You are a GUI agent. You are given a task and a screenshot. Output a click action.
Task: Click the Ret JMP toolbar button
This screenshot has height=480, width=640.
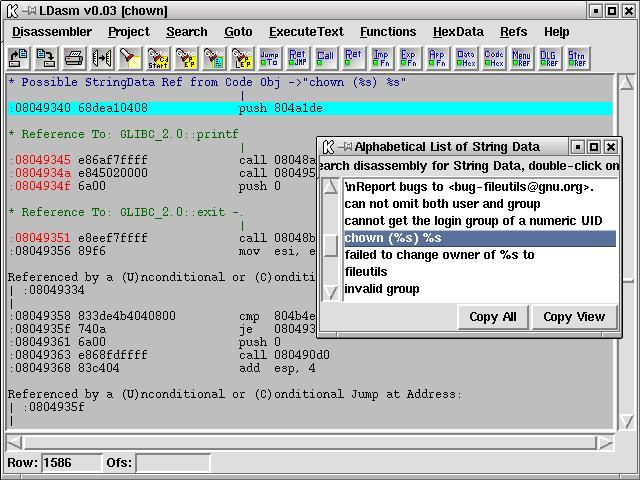[298, 58]
